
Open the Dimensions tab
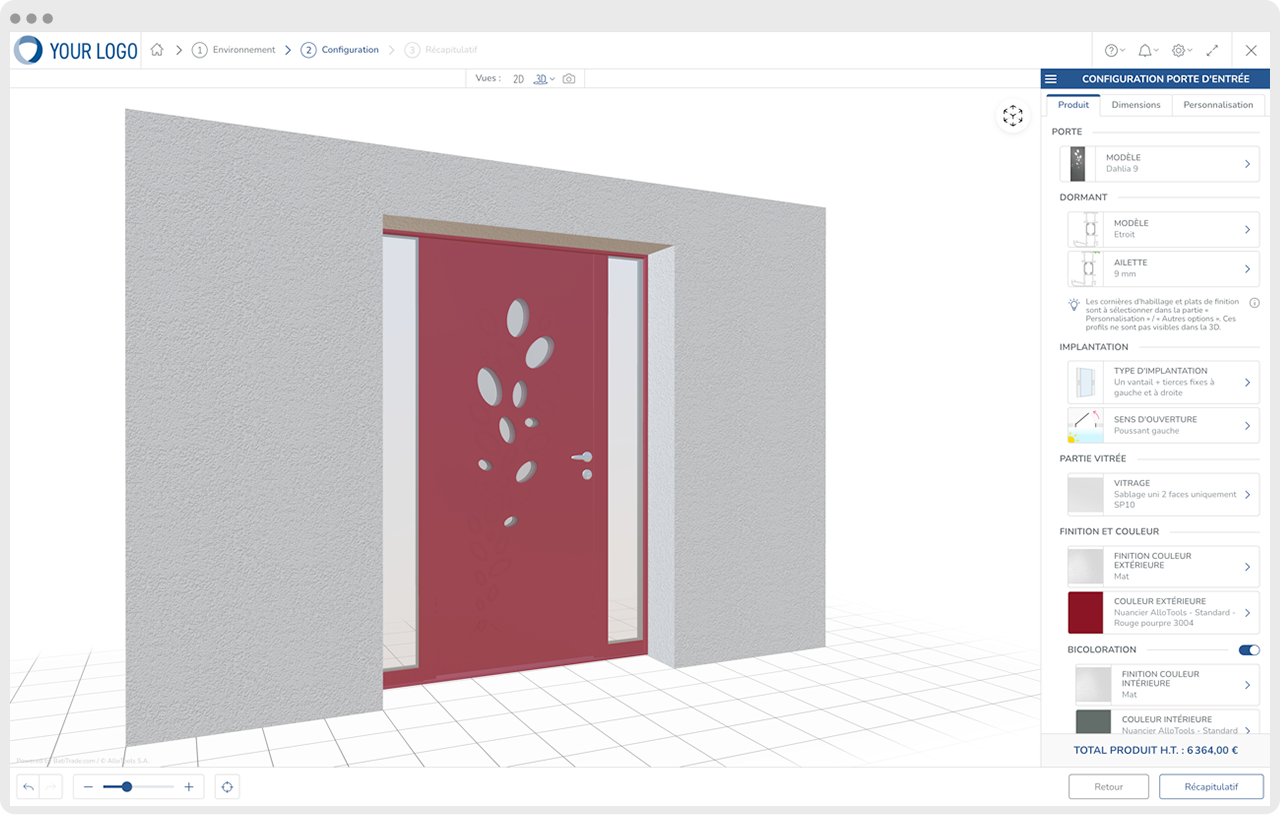tap(1136, 105)
